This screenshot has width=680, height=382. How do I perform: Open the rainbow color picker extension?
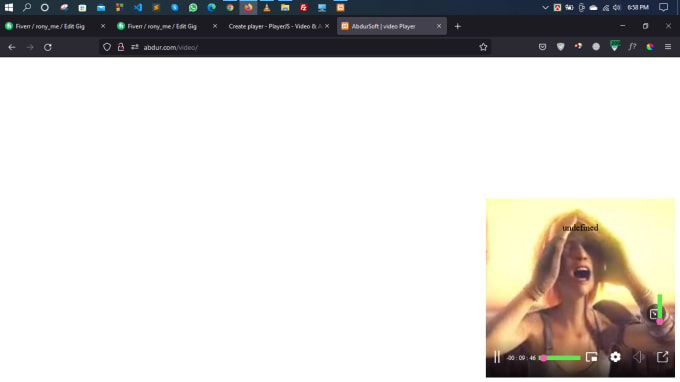tap(650, 47)
